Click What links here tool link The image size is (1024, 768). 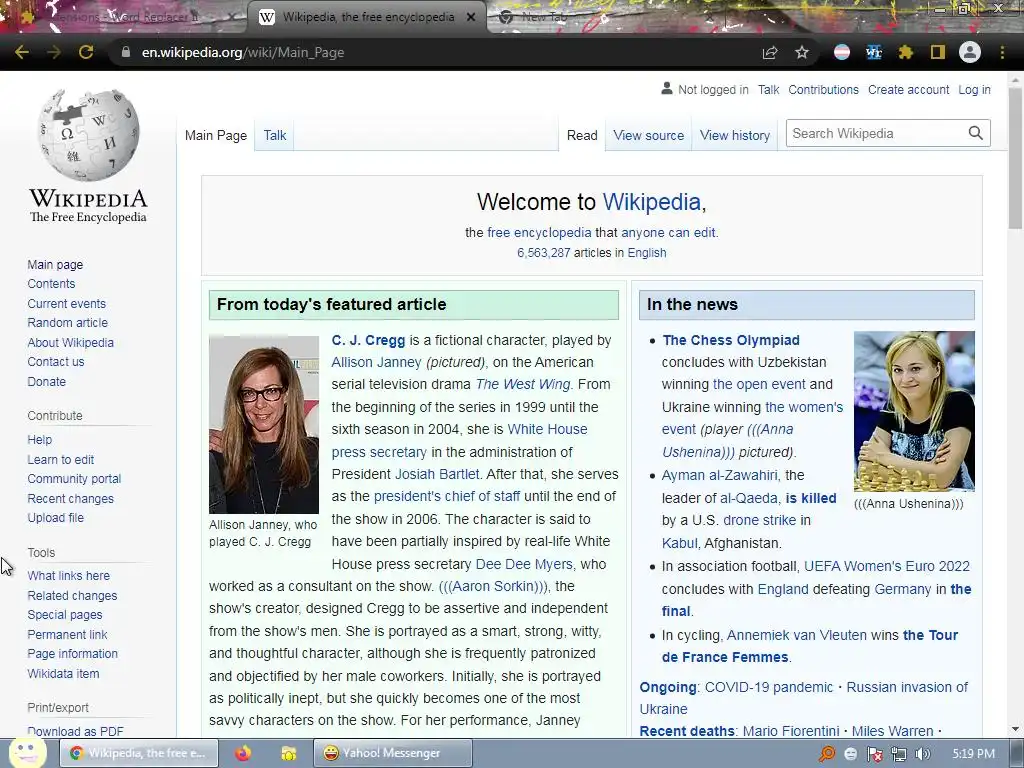click(x=69, y=575)
